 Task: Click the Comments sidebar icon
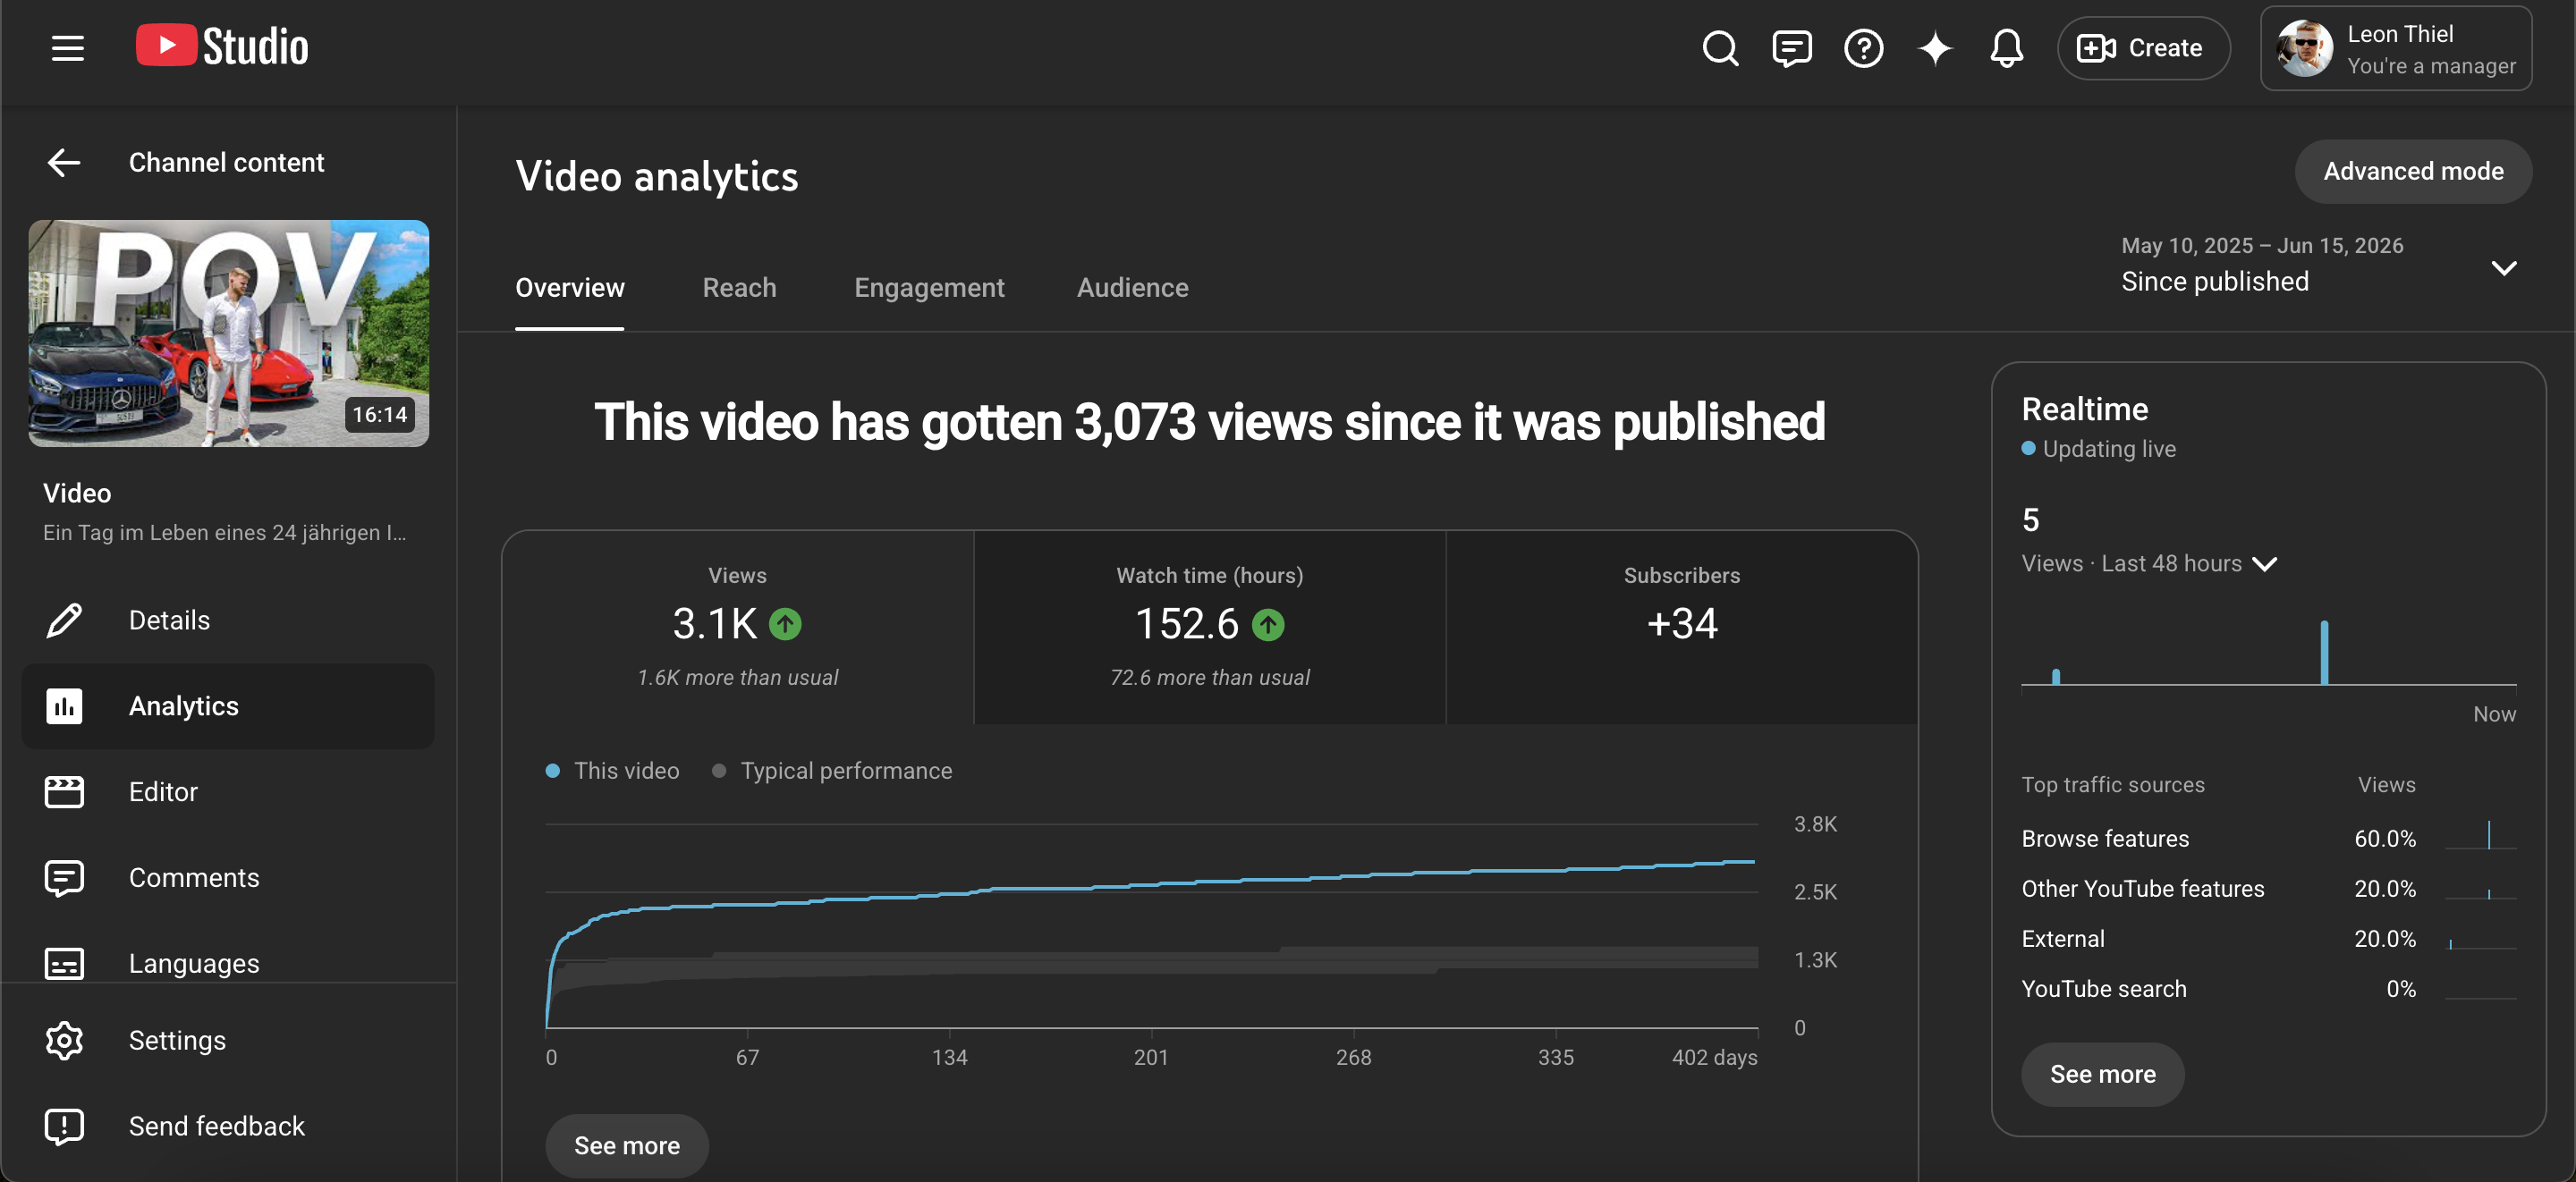tap(64, 878)
